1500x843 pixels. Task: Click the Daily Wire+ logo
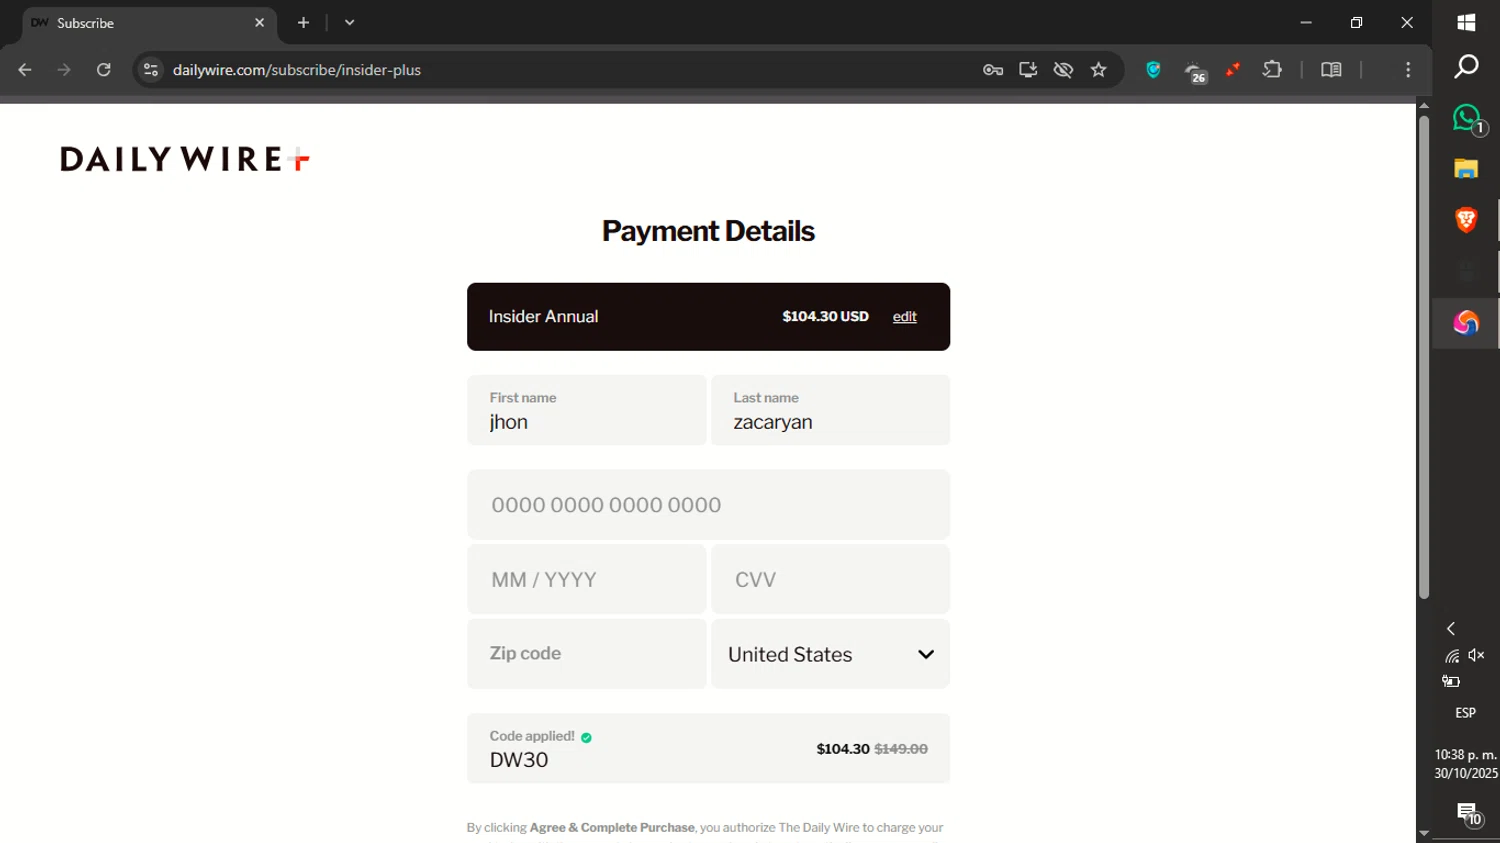tap(185, 159)
